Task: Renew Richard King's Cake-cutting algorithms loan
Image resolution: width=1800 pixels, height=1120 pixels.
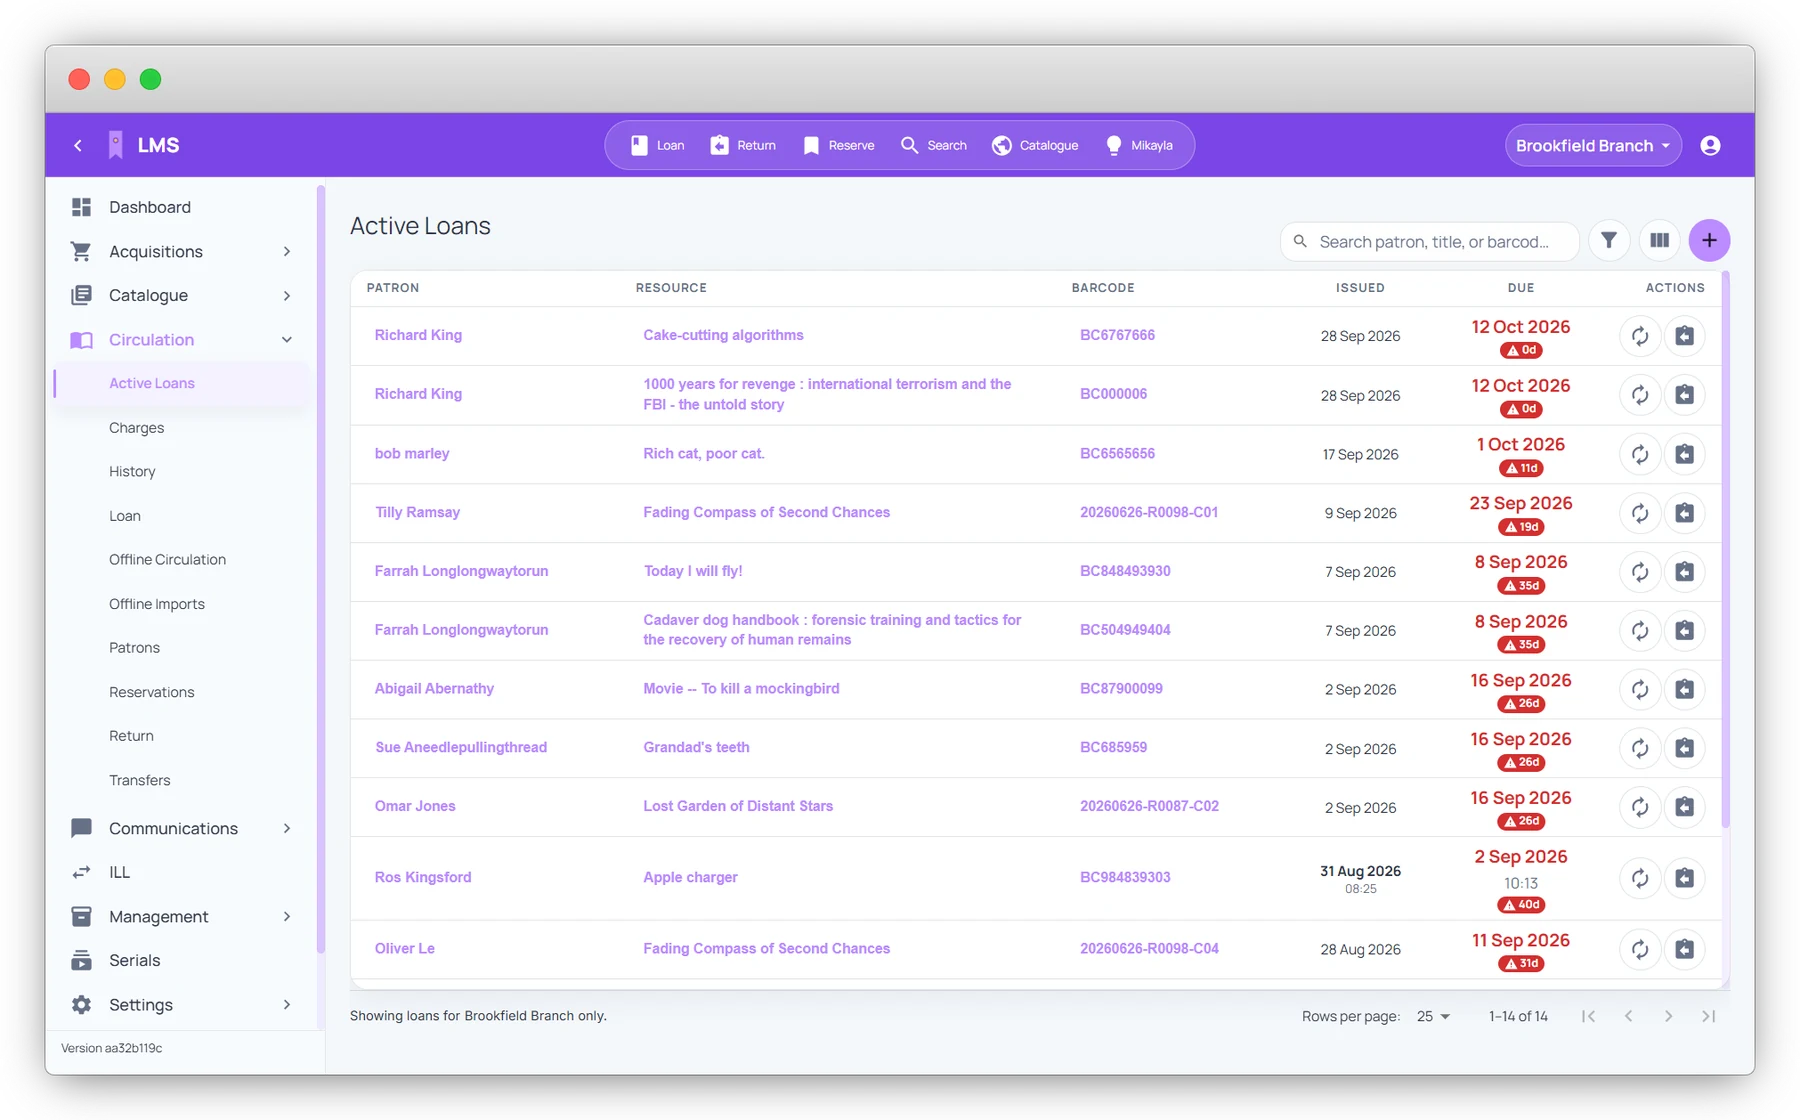Action: coord(1640,336)
